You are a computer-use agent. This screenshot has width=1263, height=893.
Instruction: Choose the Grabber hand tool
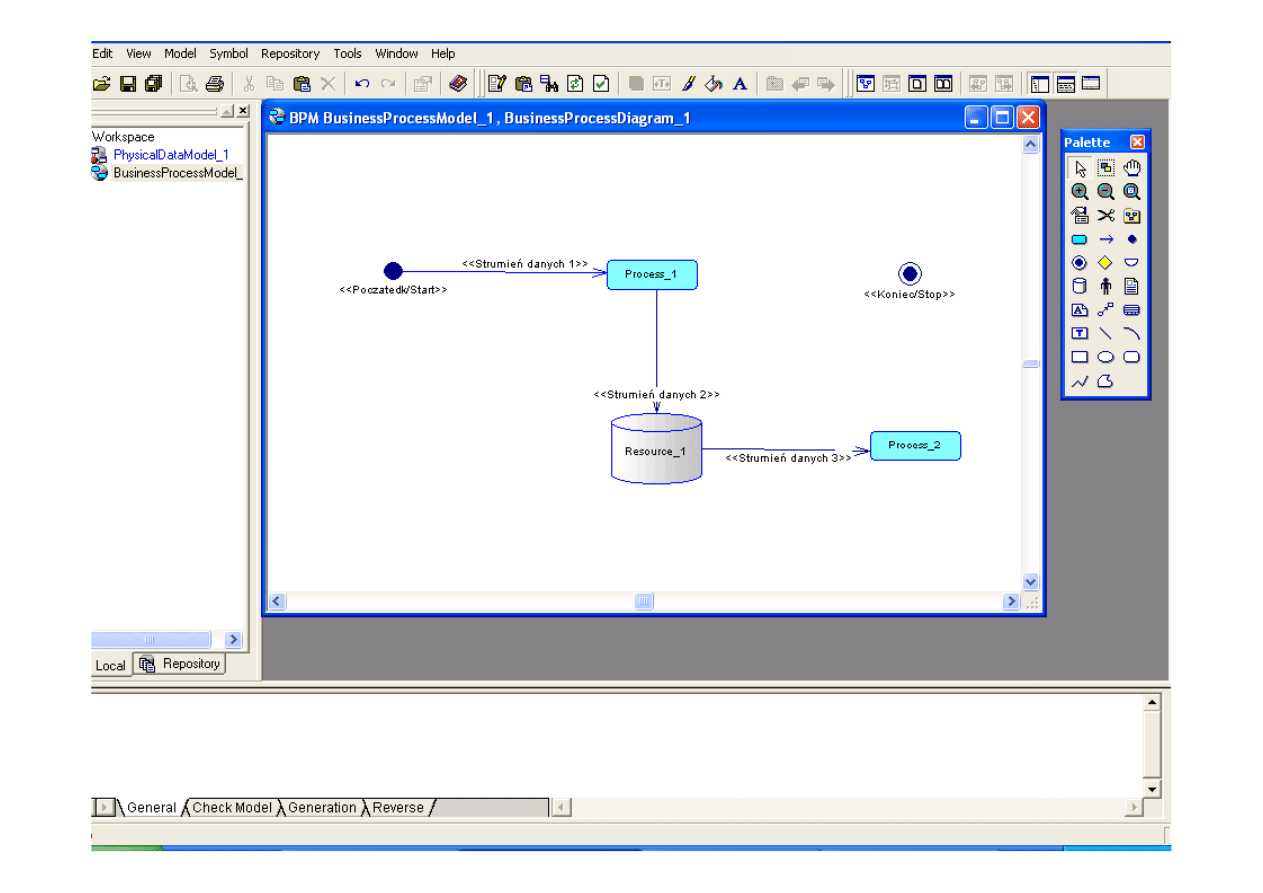(x=1132, y=168)
